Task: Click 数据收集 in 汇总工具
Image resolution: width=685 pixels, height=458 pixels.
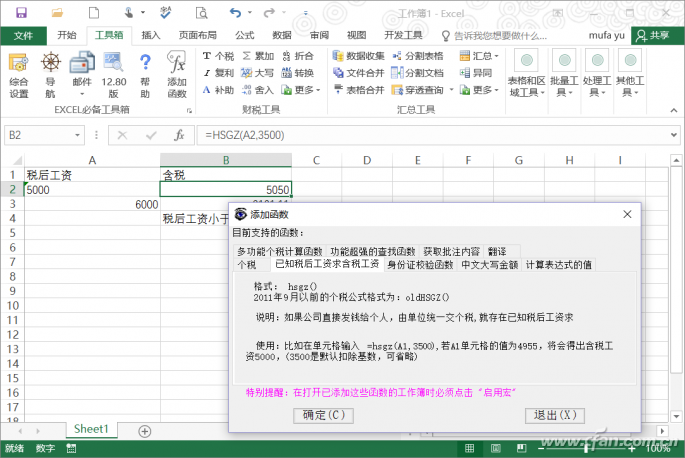Action: (x=359, y=56)
